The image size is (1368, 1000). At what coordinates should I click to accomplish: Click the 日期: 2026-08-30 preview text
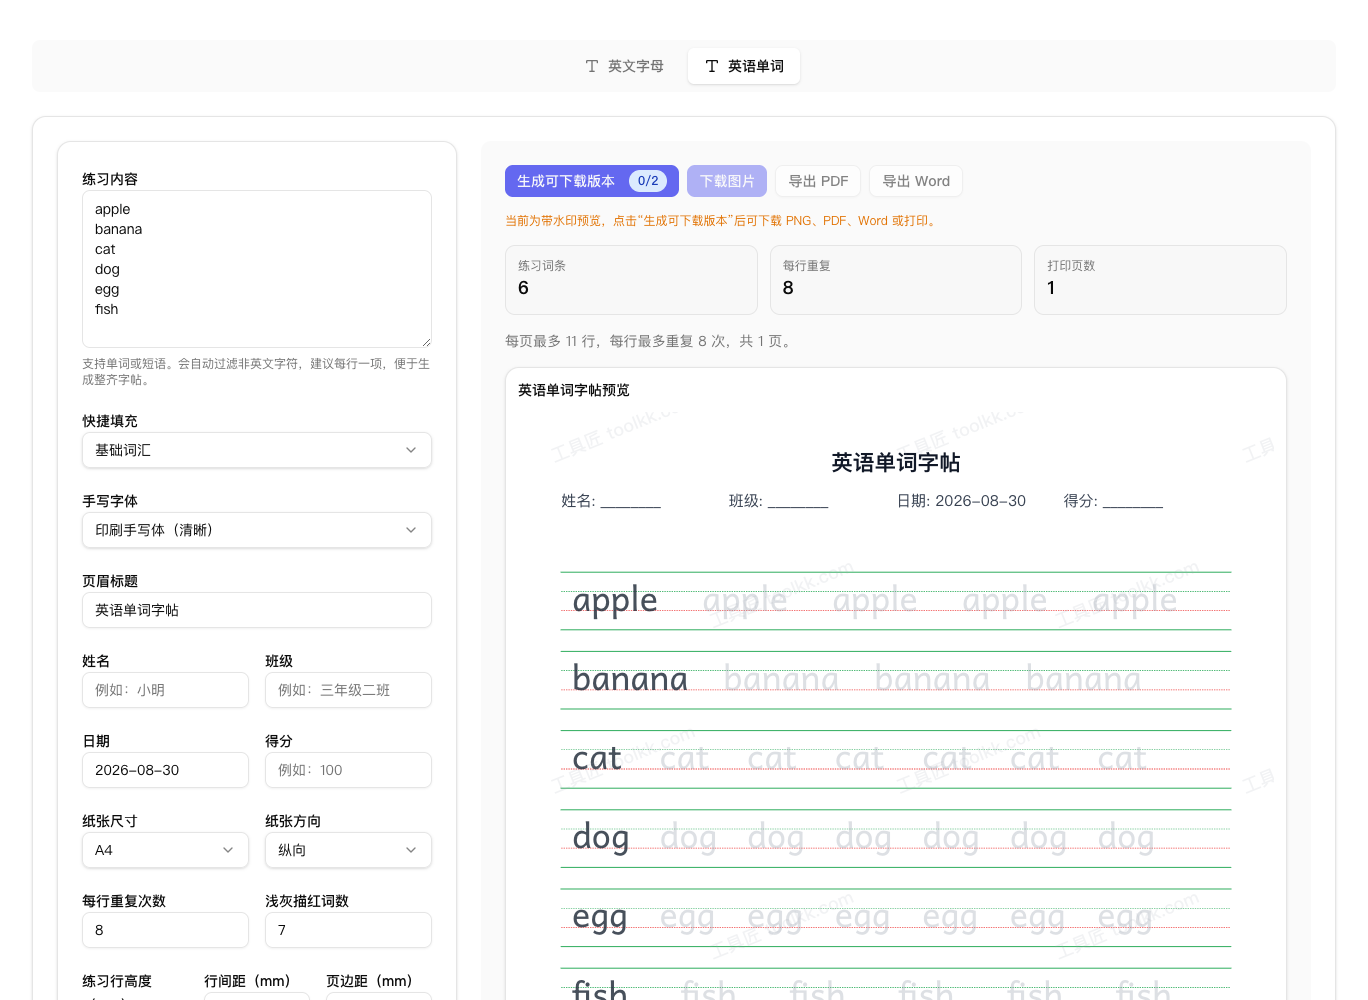click(x=961, y=501)
